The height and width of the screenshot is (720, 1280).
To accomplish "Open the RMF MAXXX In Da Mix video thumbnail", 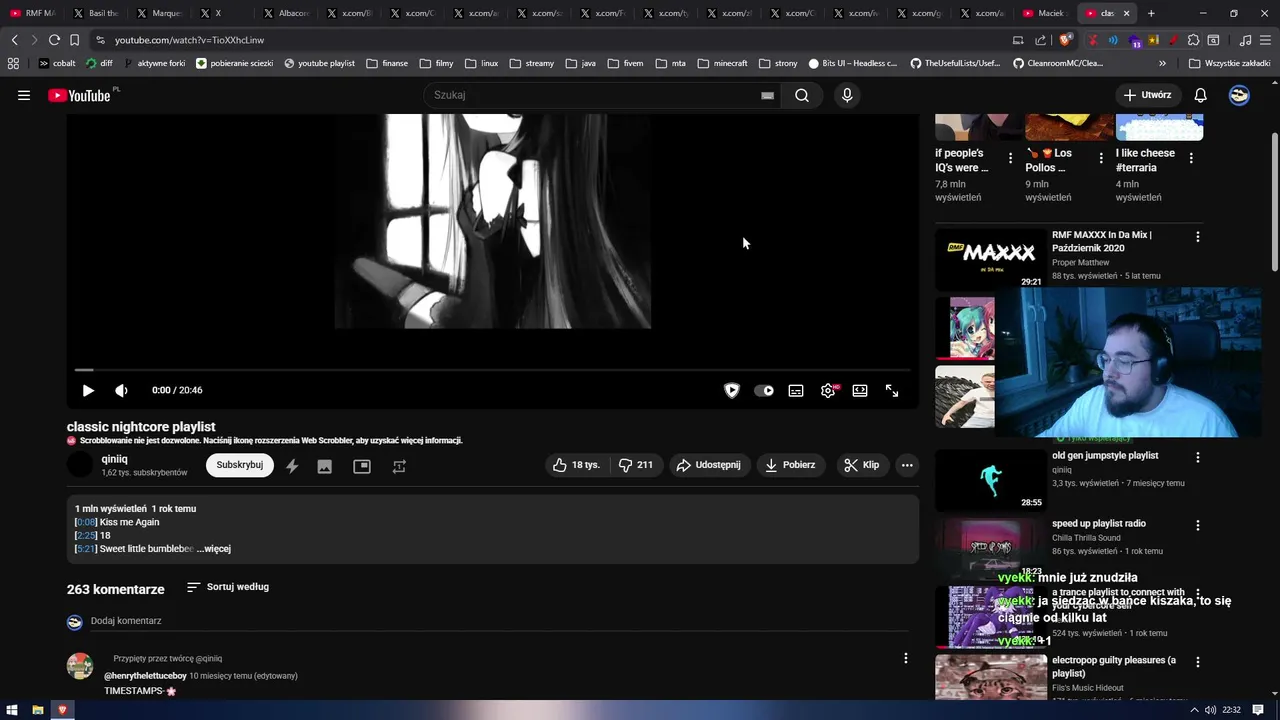I will click(x=990, y=259).
